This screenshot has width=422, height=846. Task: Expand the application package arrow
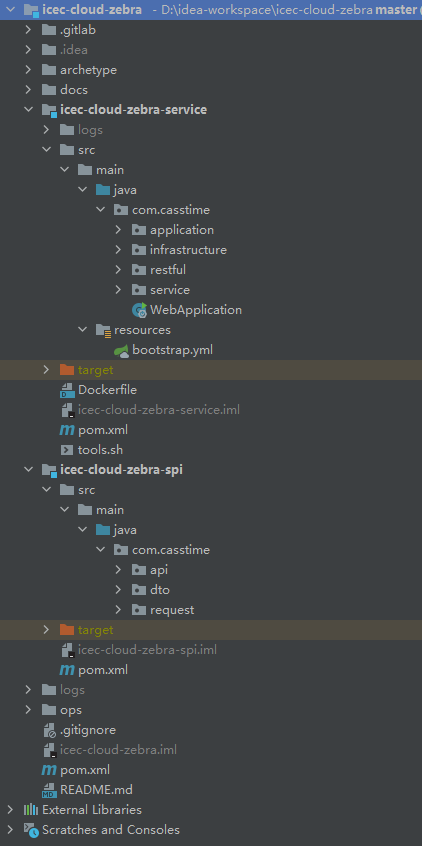(x=119, y=230)
